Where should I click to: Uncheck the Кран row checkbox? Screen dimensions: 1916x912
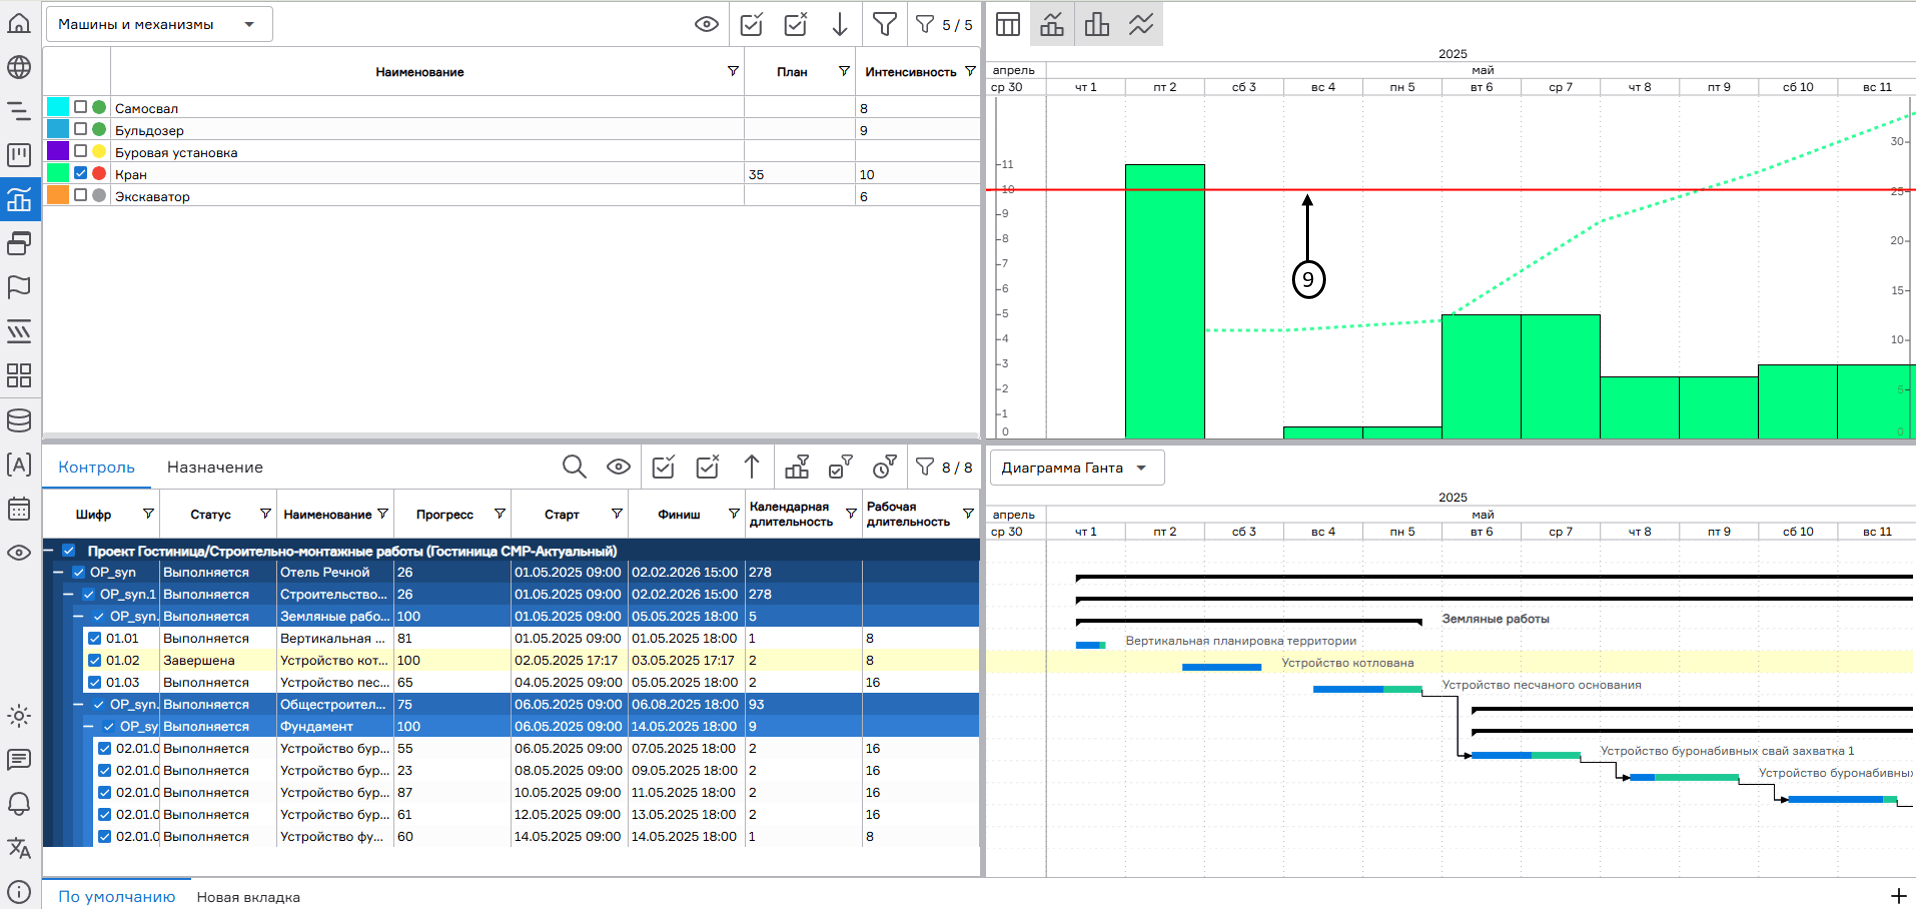point(81,173)
